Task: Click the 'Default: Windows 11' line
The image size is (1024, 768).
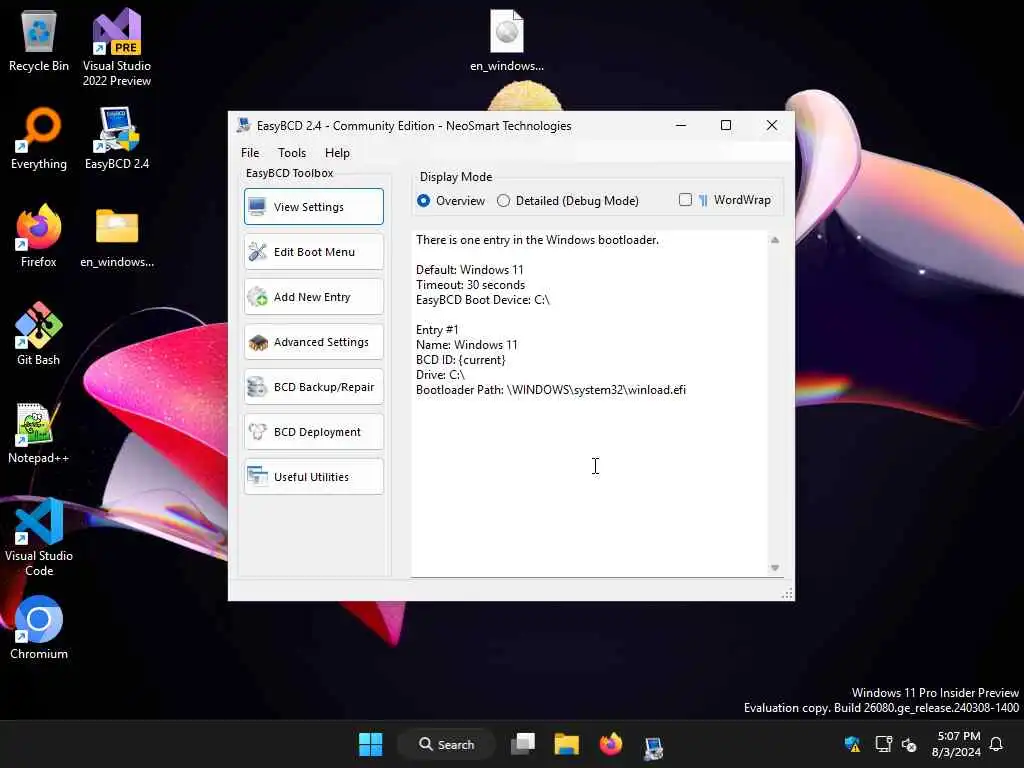Action: [470, 270]
